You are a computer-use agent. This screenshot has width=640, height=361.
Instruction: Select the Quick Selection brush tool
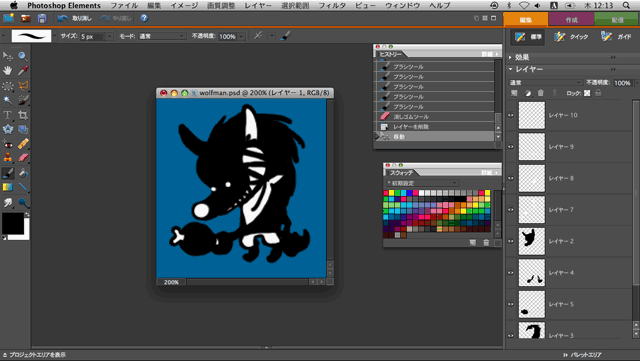click(23, 100)
